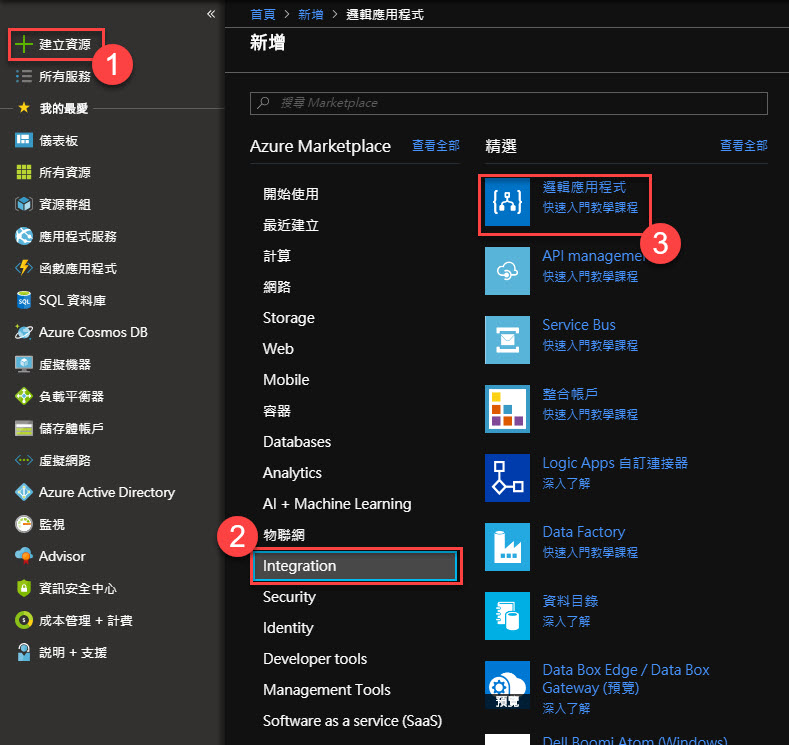Viewport: 789px width, 745px height.
Task: Open 深入了解 under Logic Apps 自訂連接器
Action: coord(566,483)
